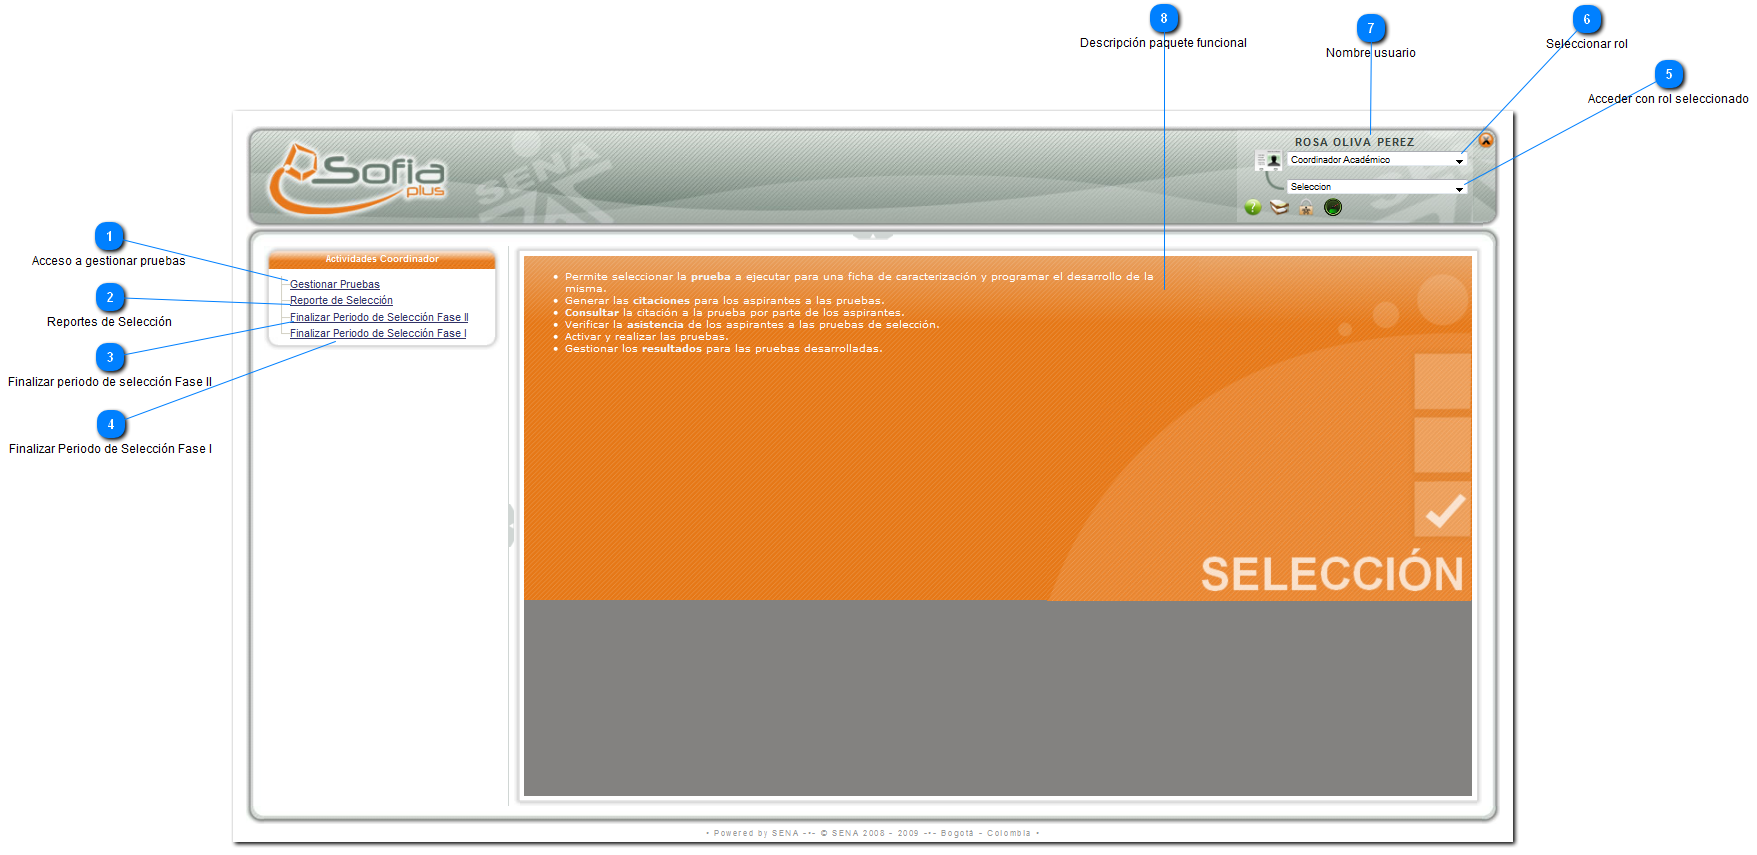Collapse the top header panel handle
Viewport: 1757px width, 855px height.
[x=872, y=236]
